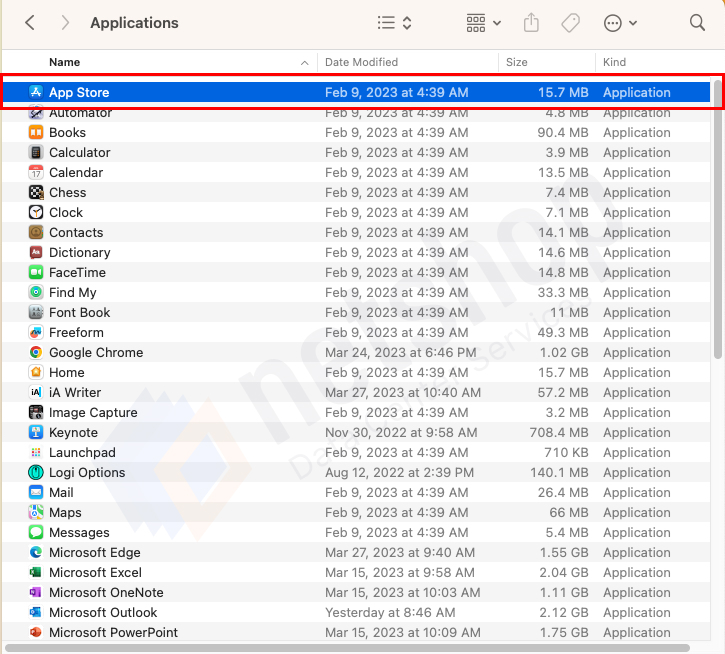Image resolution: width=725 pixels, height=654 pixels.
Task: Select the Freeform app icon
Action: (x=36, y=332)
